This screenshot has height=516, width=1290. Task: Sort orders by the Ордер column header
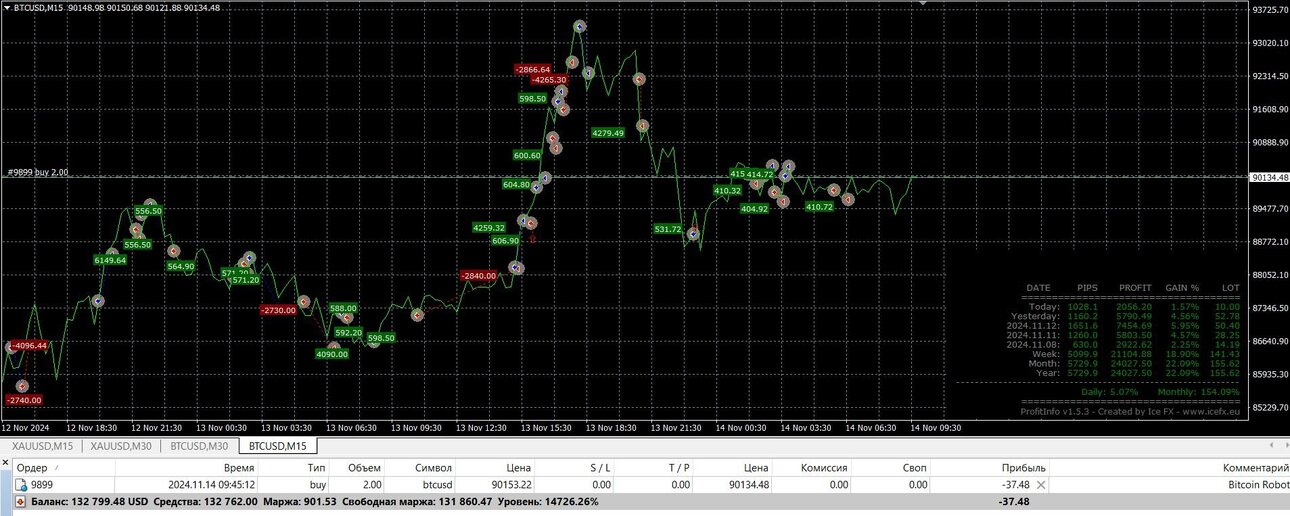(x=33, y=468)
